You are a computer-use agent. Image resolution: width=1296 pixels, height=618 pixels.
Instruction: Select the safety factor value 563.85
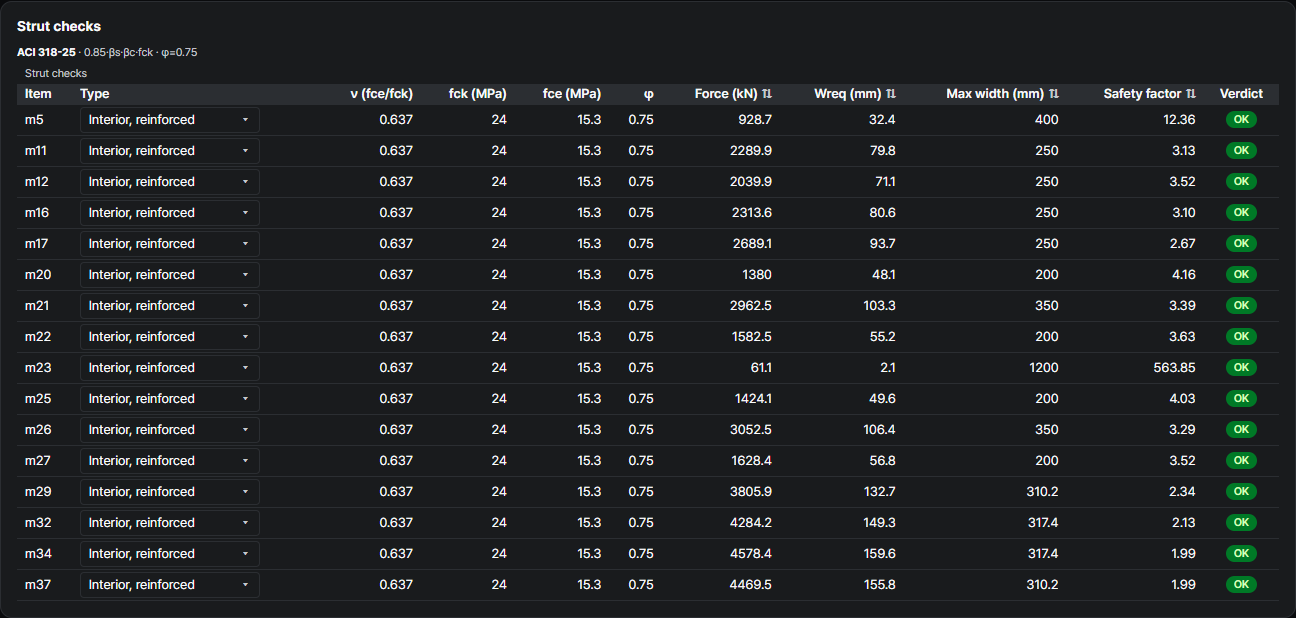(1174, 368)
